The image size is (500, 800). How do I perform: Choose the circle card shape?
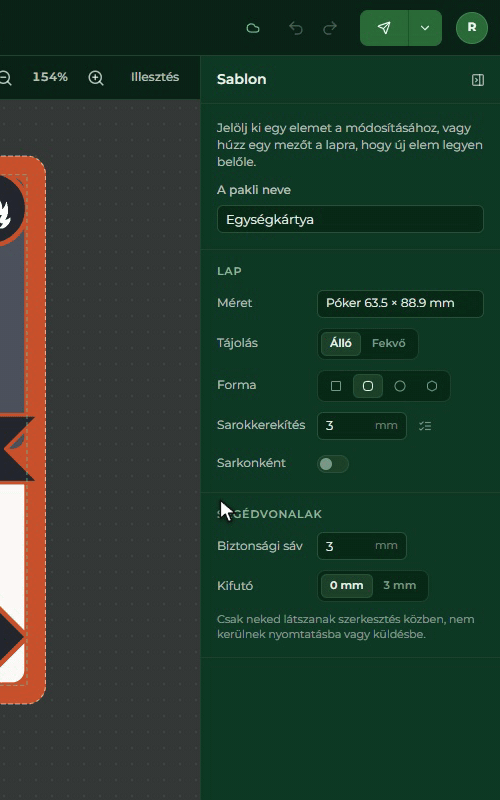tap(400, 386)
